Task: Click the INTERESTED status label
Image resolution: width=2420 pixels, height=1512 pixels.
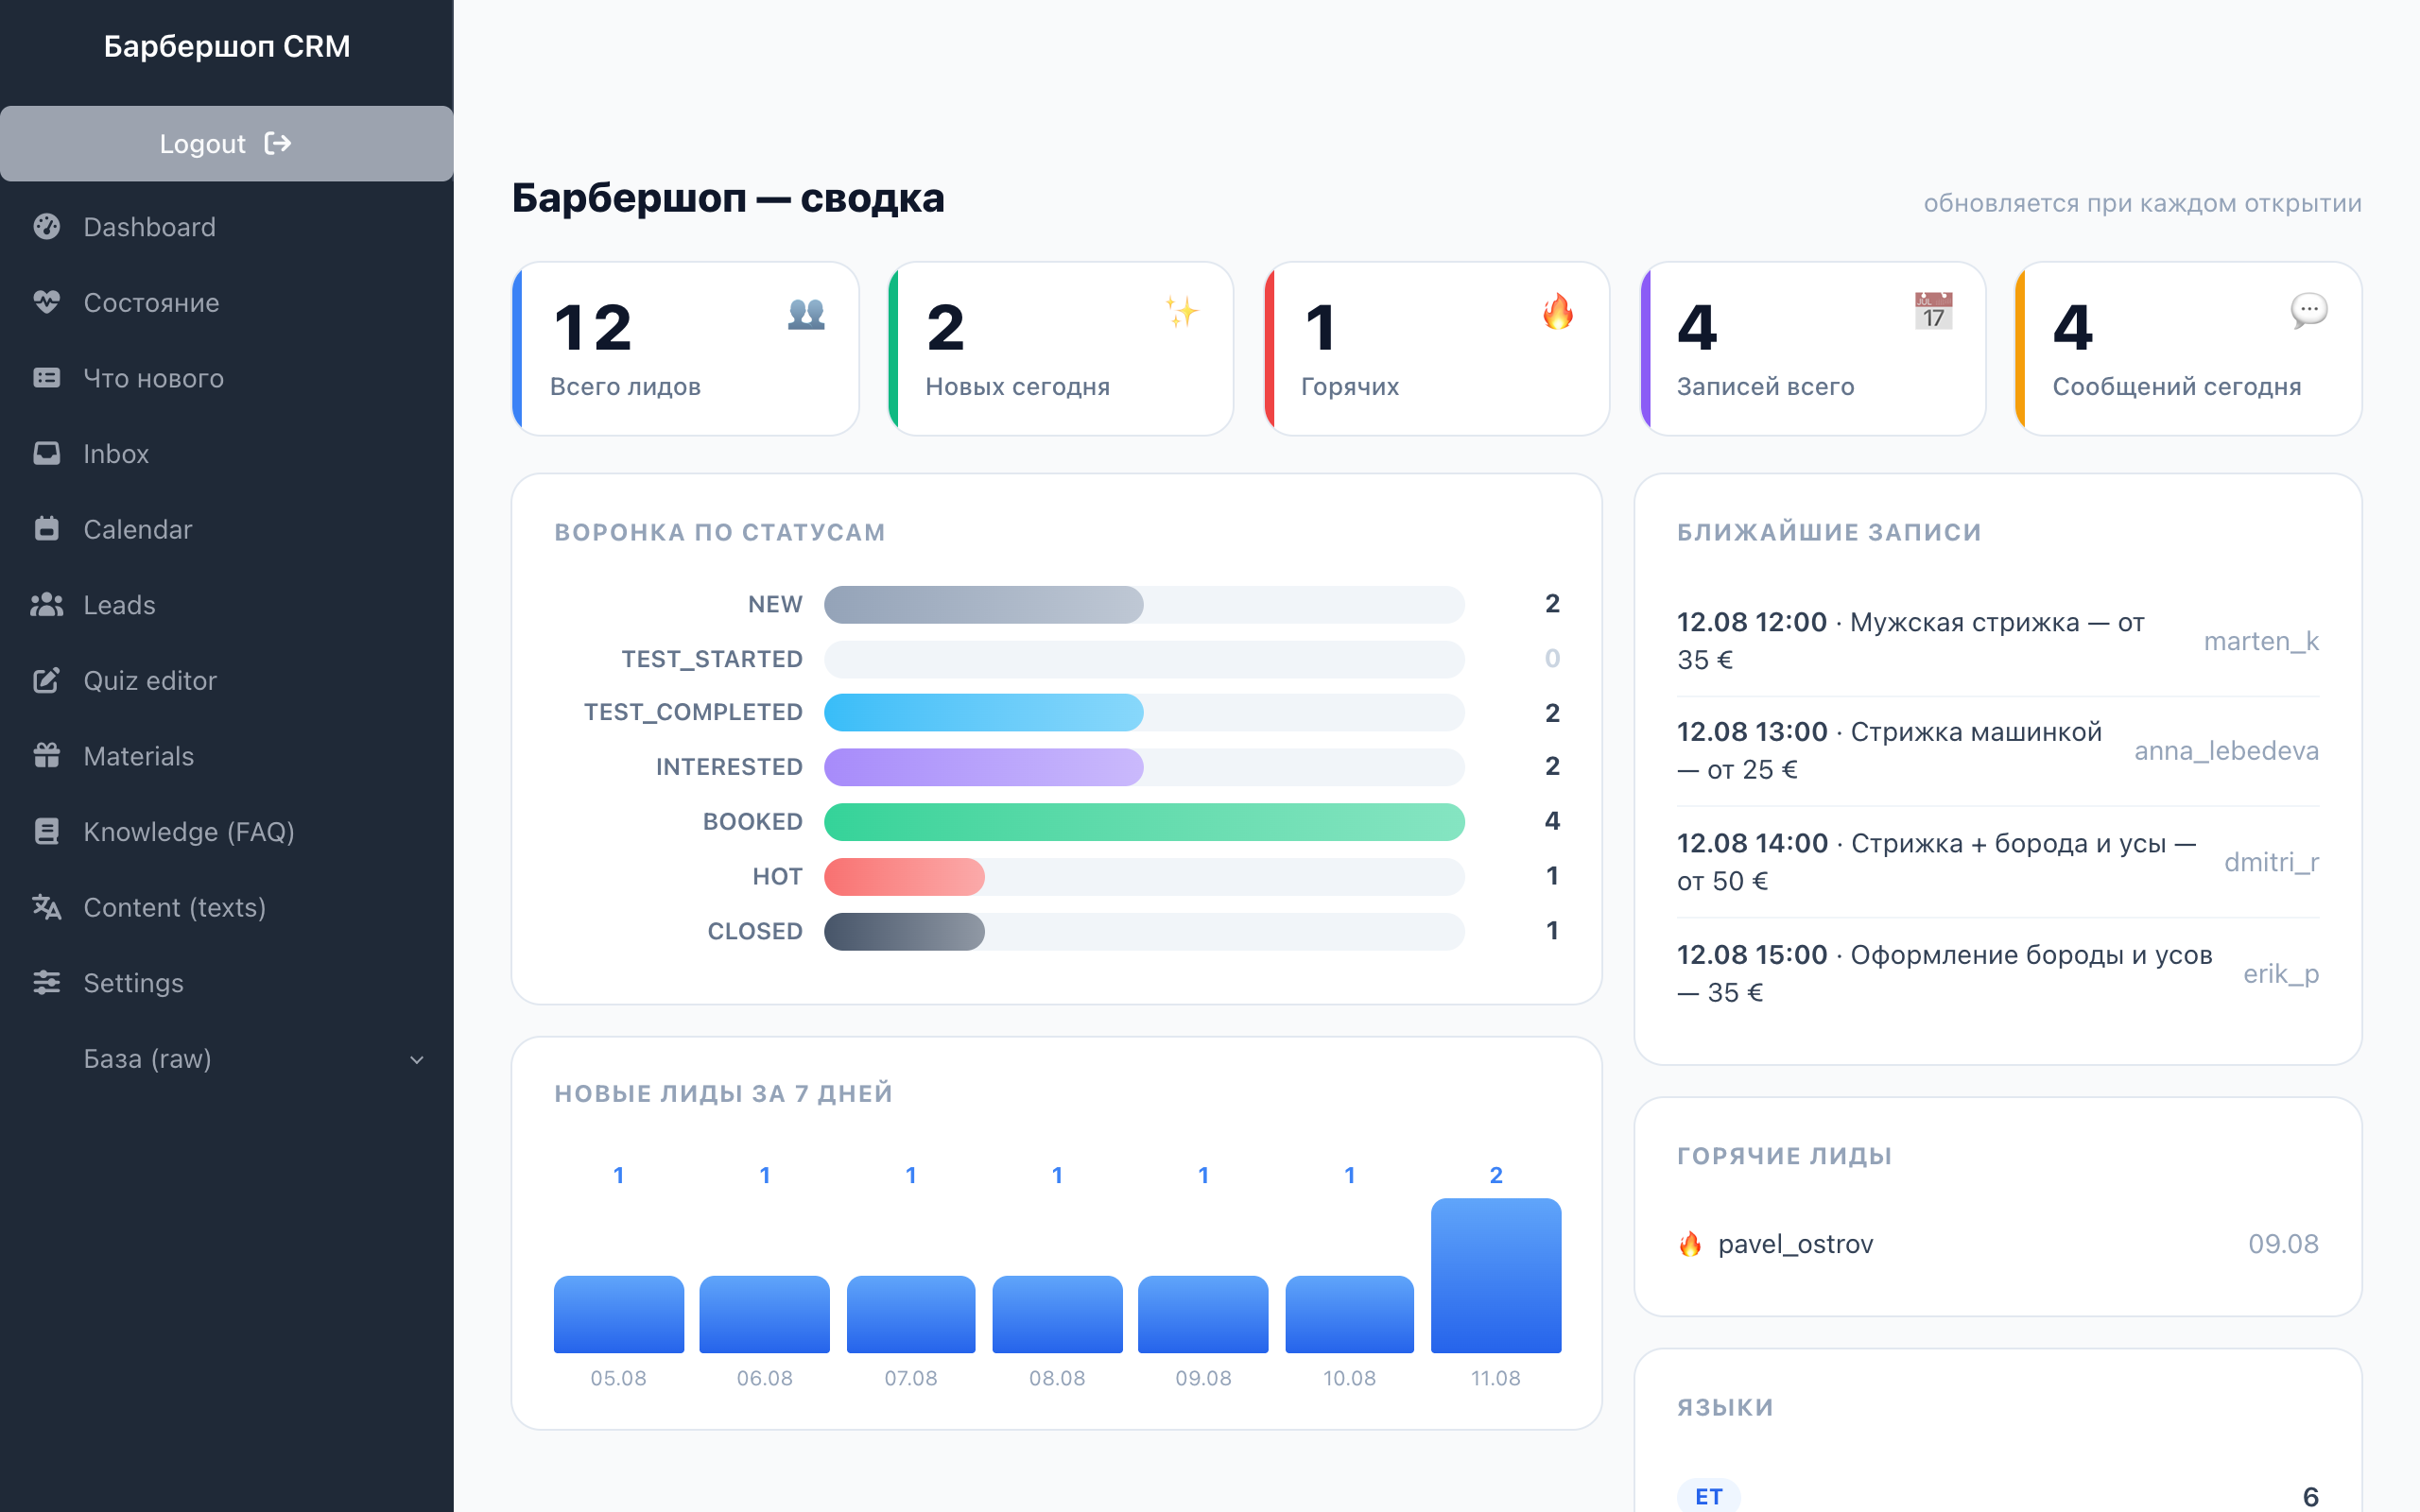Action: click(729, 767)
